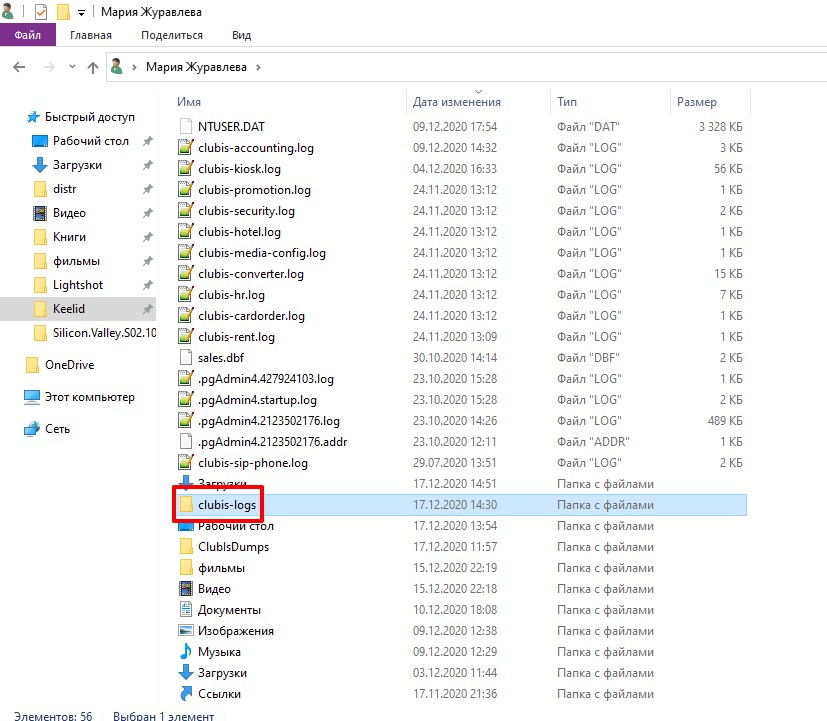Open the Файл ribbon tab
Viewport: 827px width, 721px height.
coord(27,35)
